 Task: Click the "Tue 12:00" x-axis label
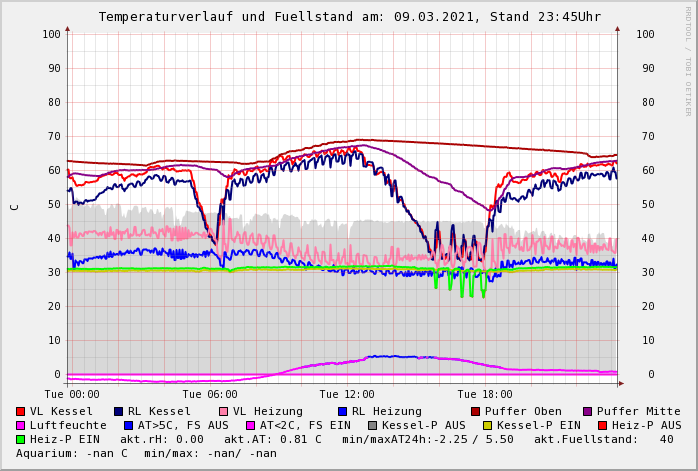347,394
